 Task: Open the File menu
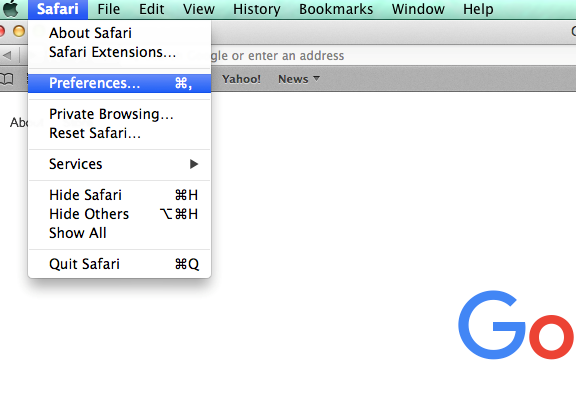(x=108, y=9)
